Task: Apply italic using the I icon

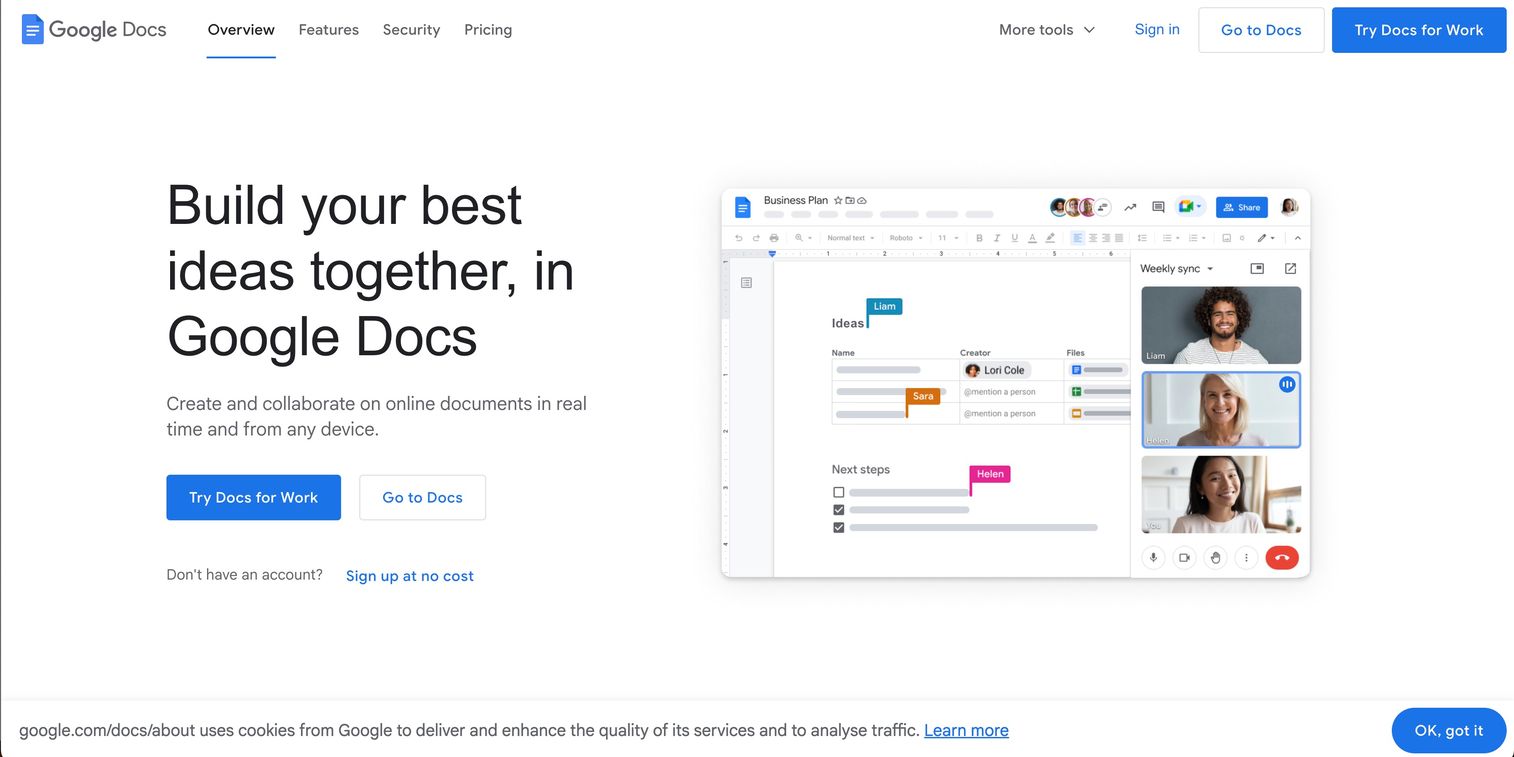Action: click(x=997, y=238)
